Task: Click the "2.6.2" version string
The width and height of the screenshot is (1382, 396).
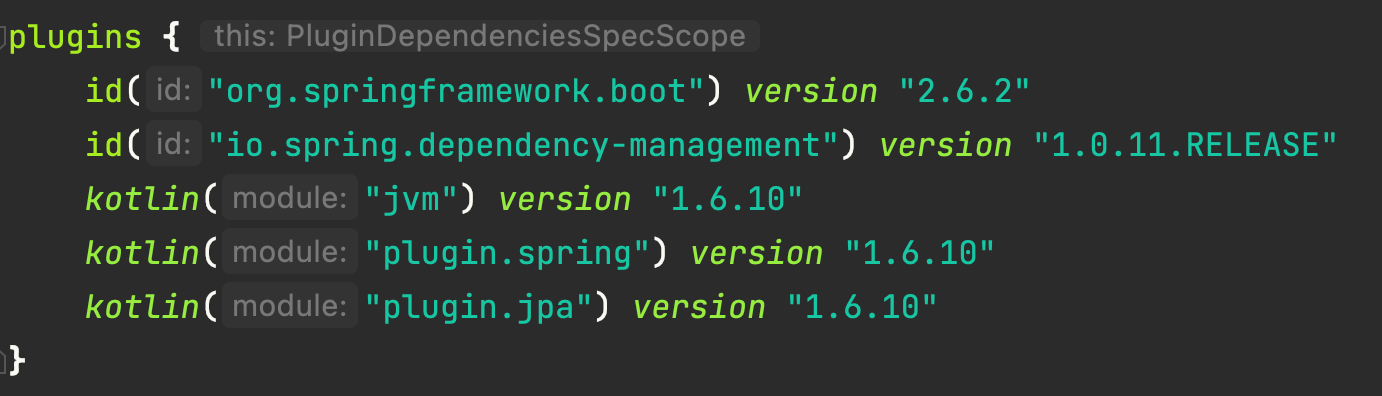Action: click(x=965, y=92)
